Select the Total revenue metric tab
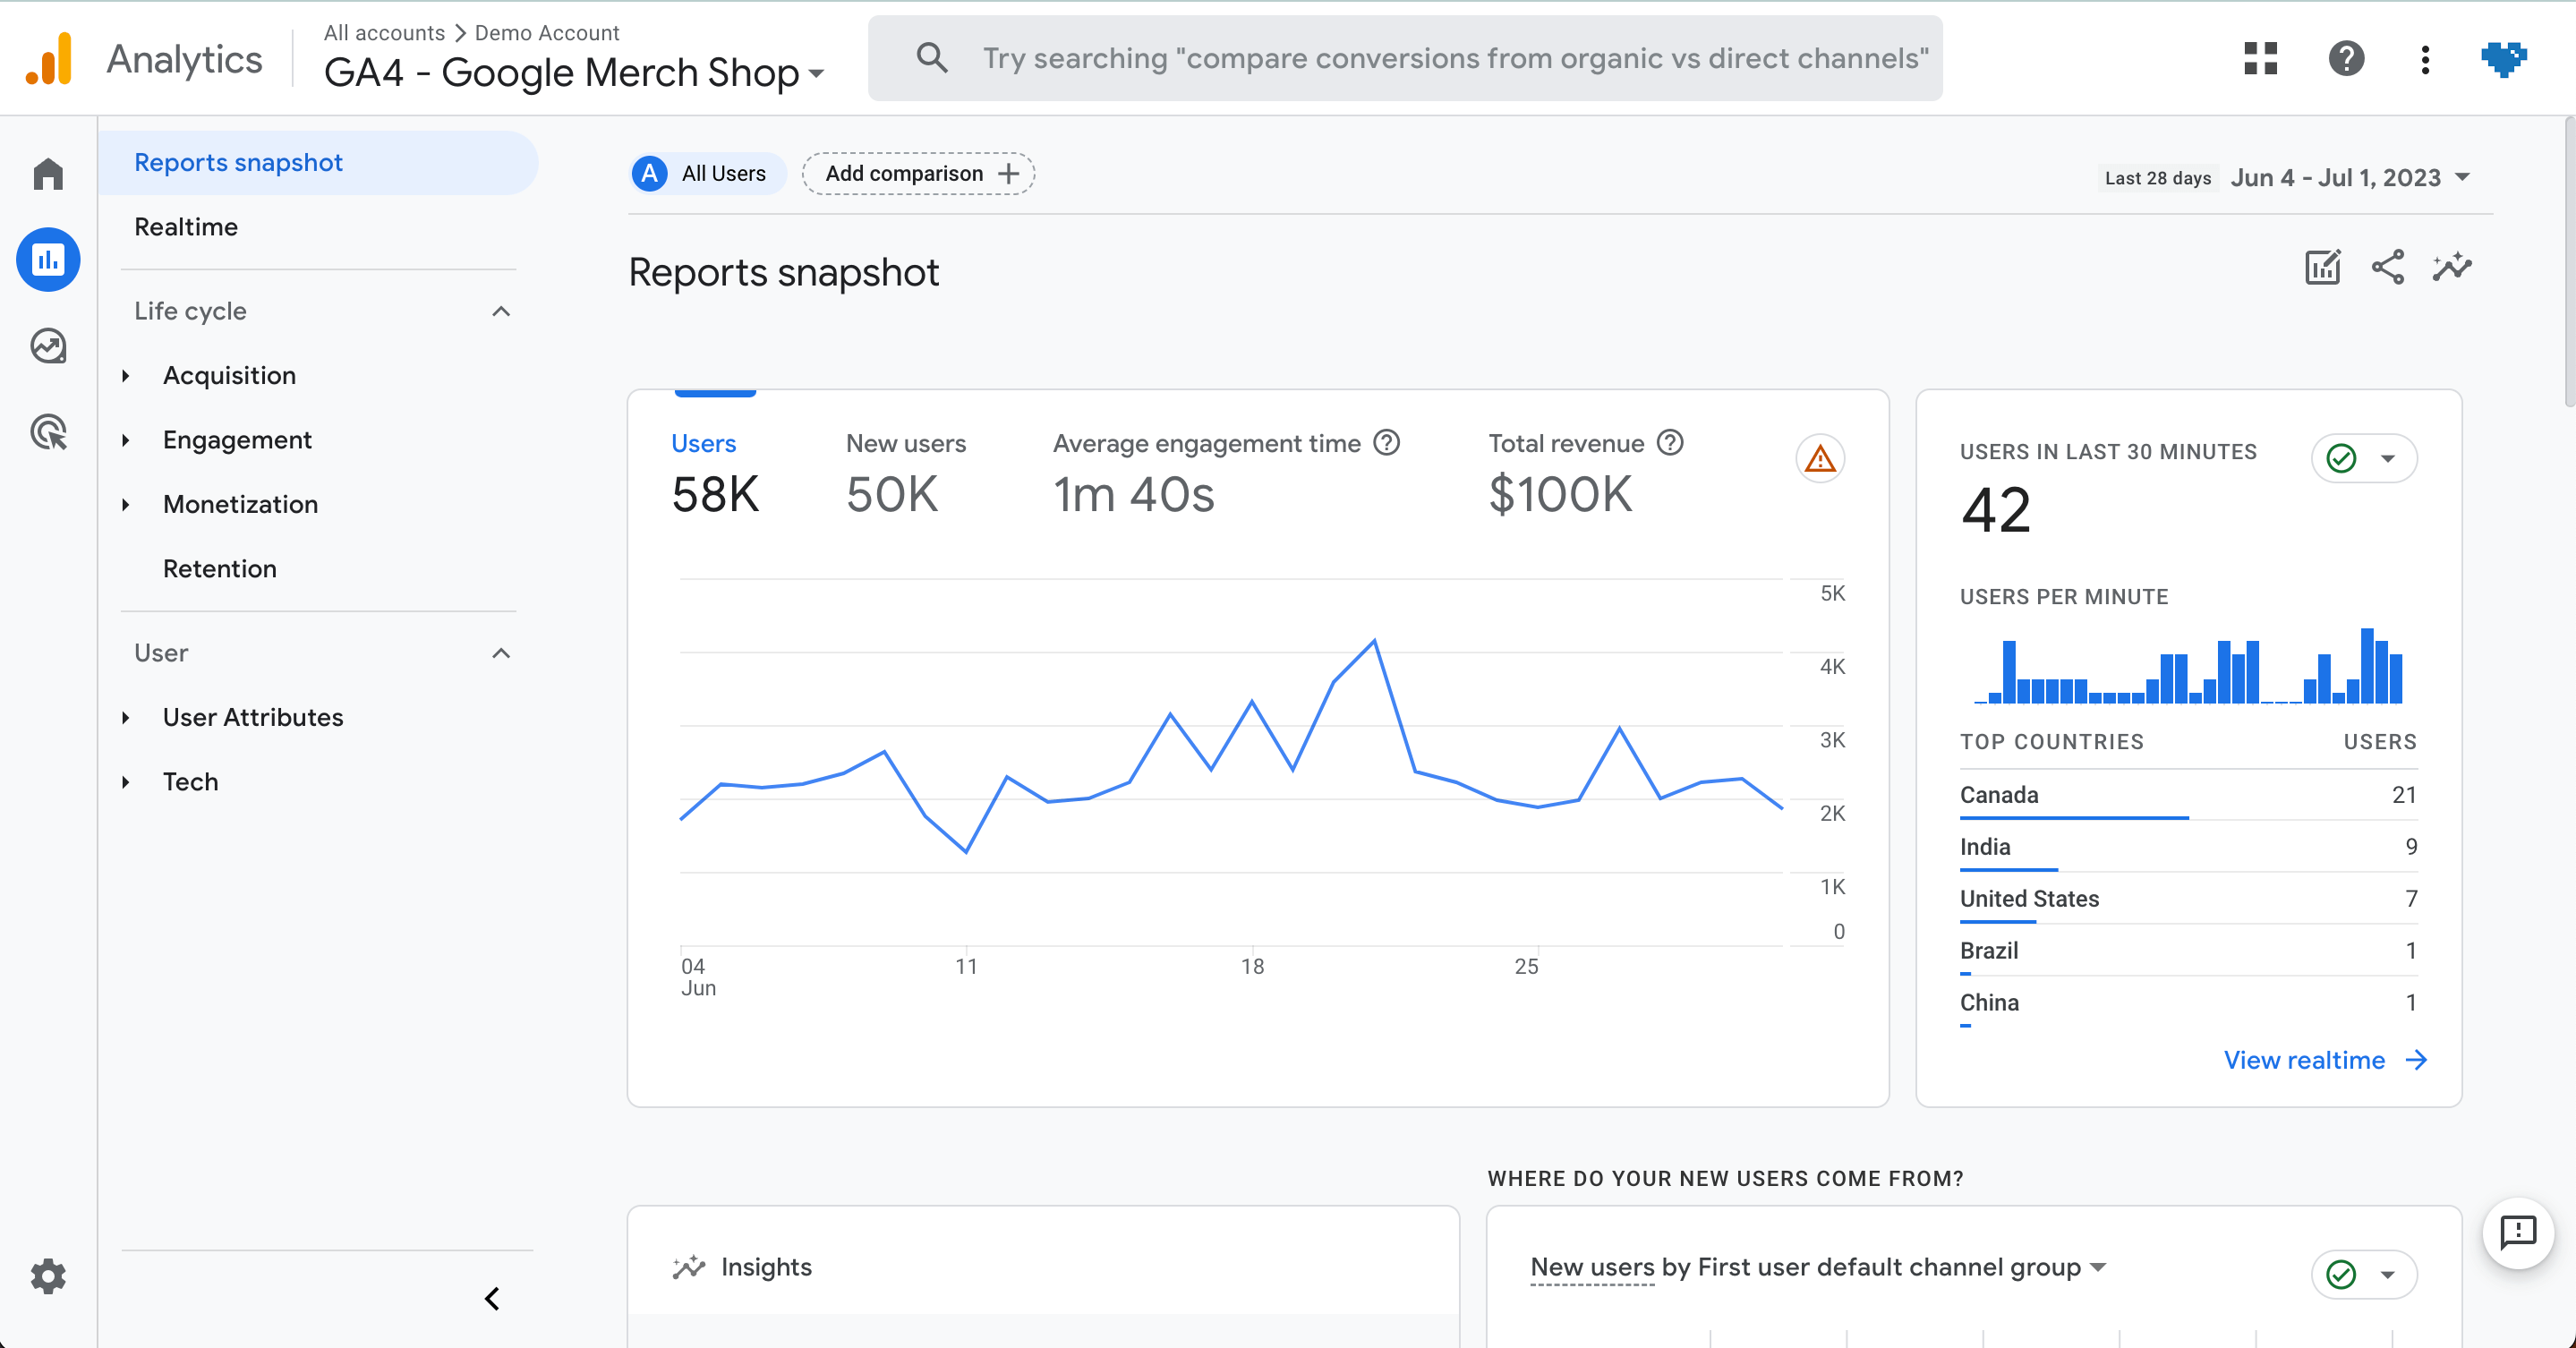Screen dimensions: 2576x1348 1586,475
